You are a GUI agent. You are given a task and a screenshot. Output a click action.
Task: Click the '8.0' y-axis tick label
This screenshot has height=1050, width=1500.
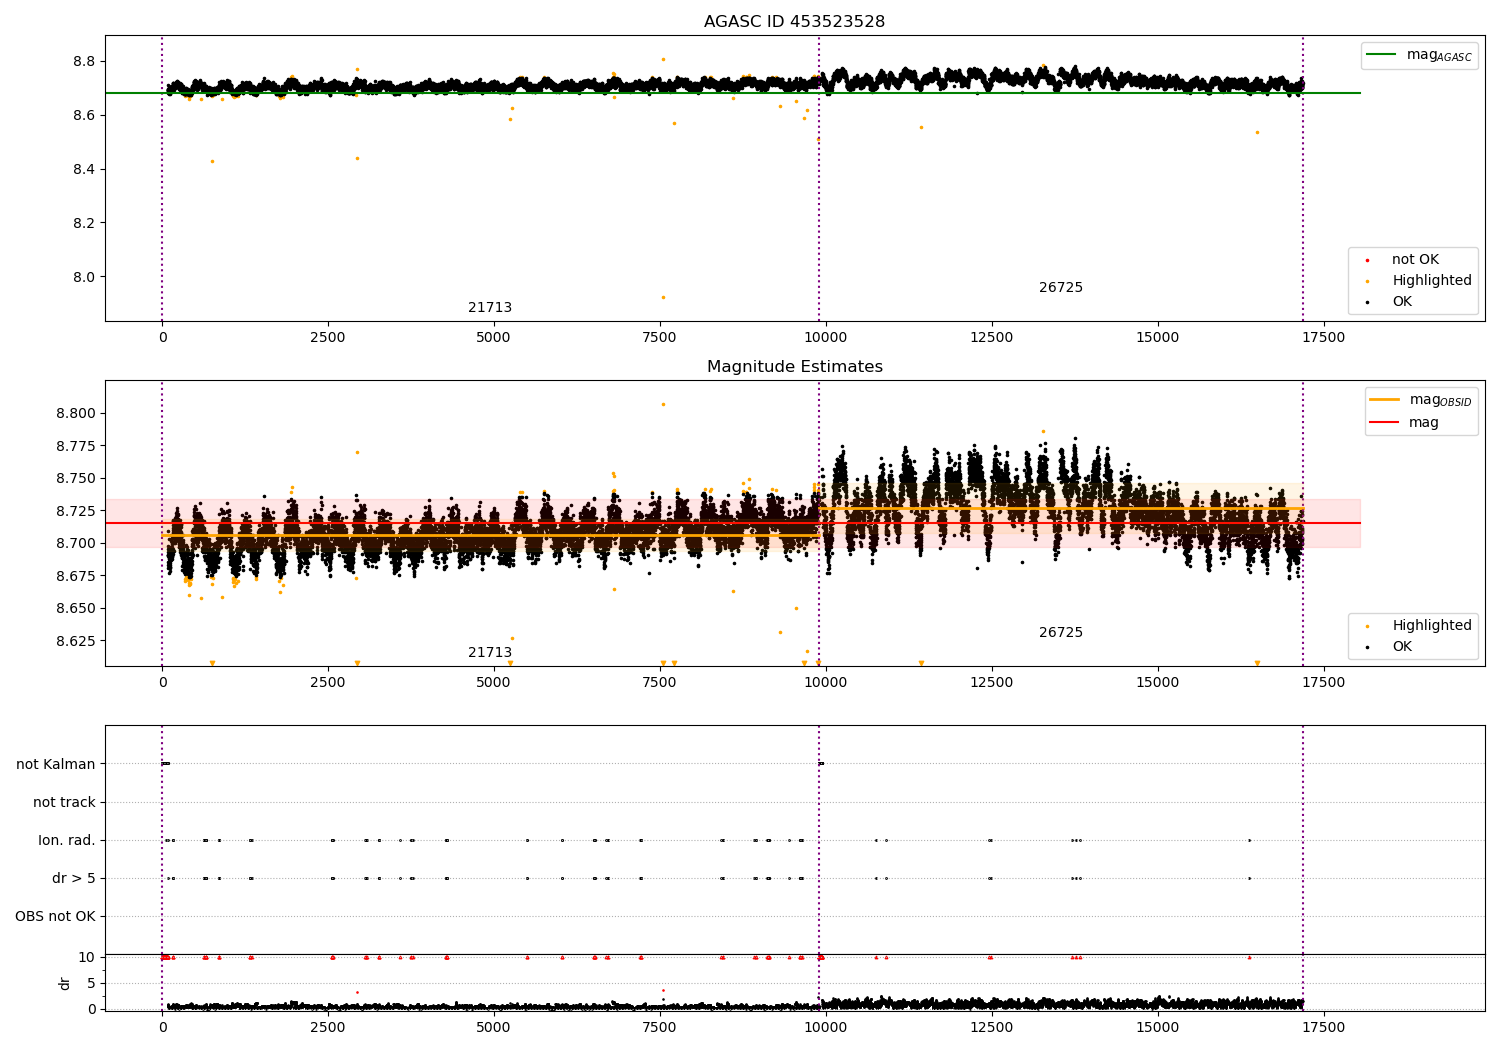point(84,278)
